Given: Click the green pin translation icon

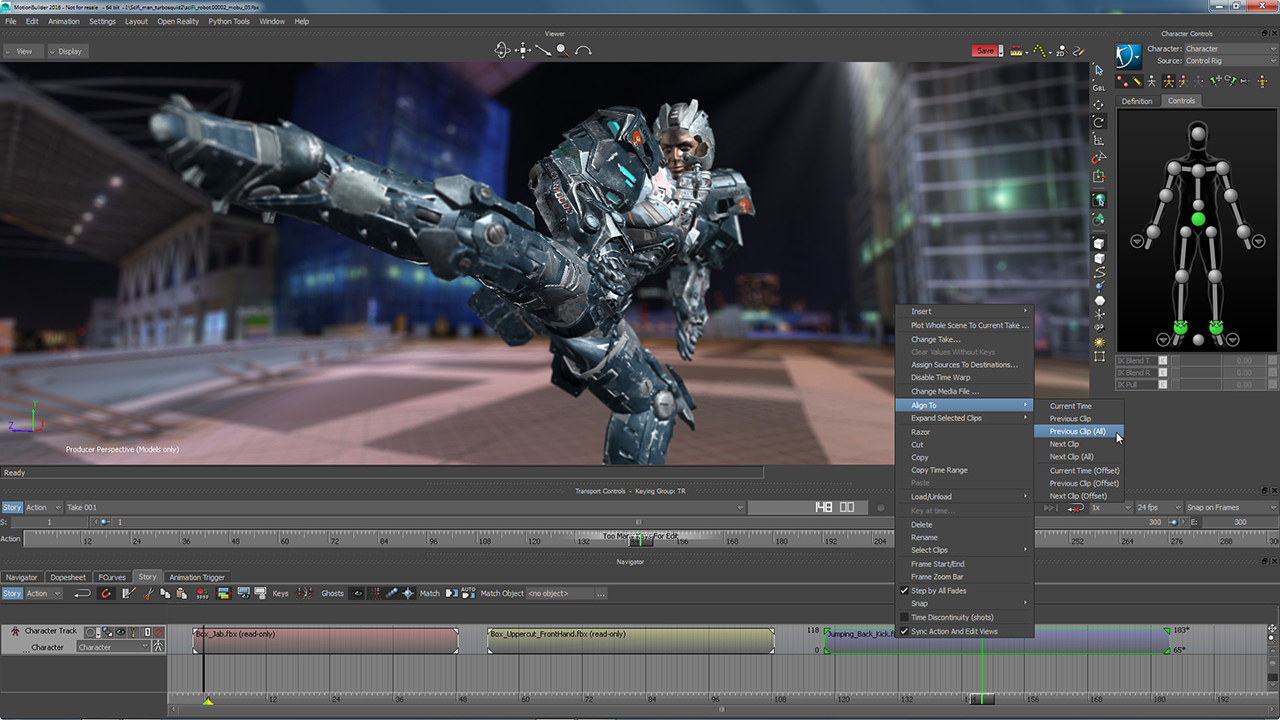Looking at the screenshot, I should pyautogui.click(x=1215, y=81).
